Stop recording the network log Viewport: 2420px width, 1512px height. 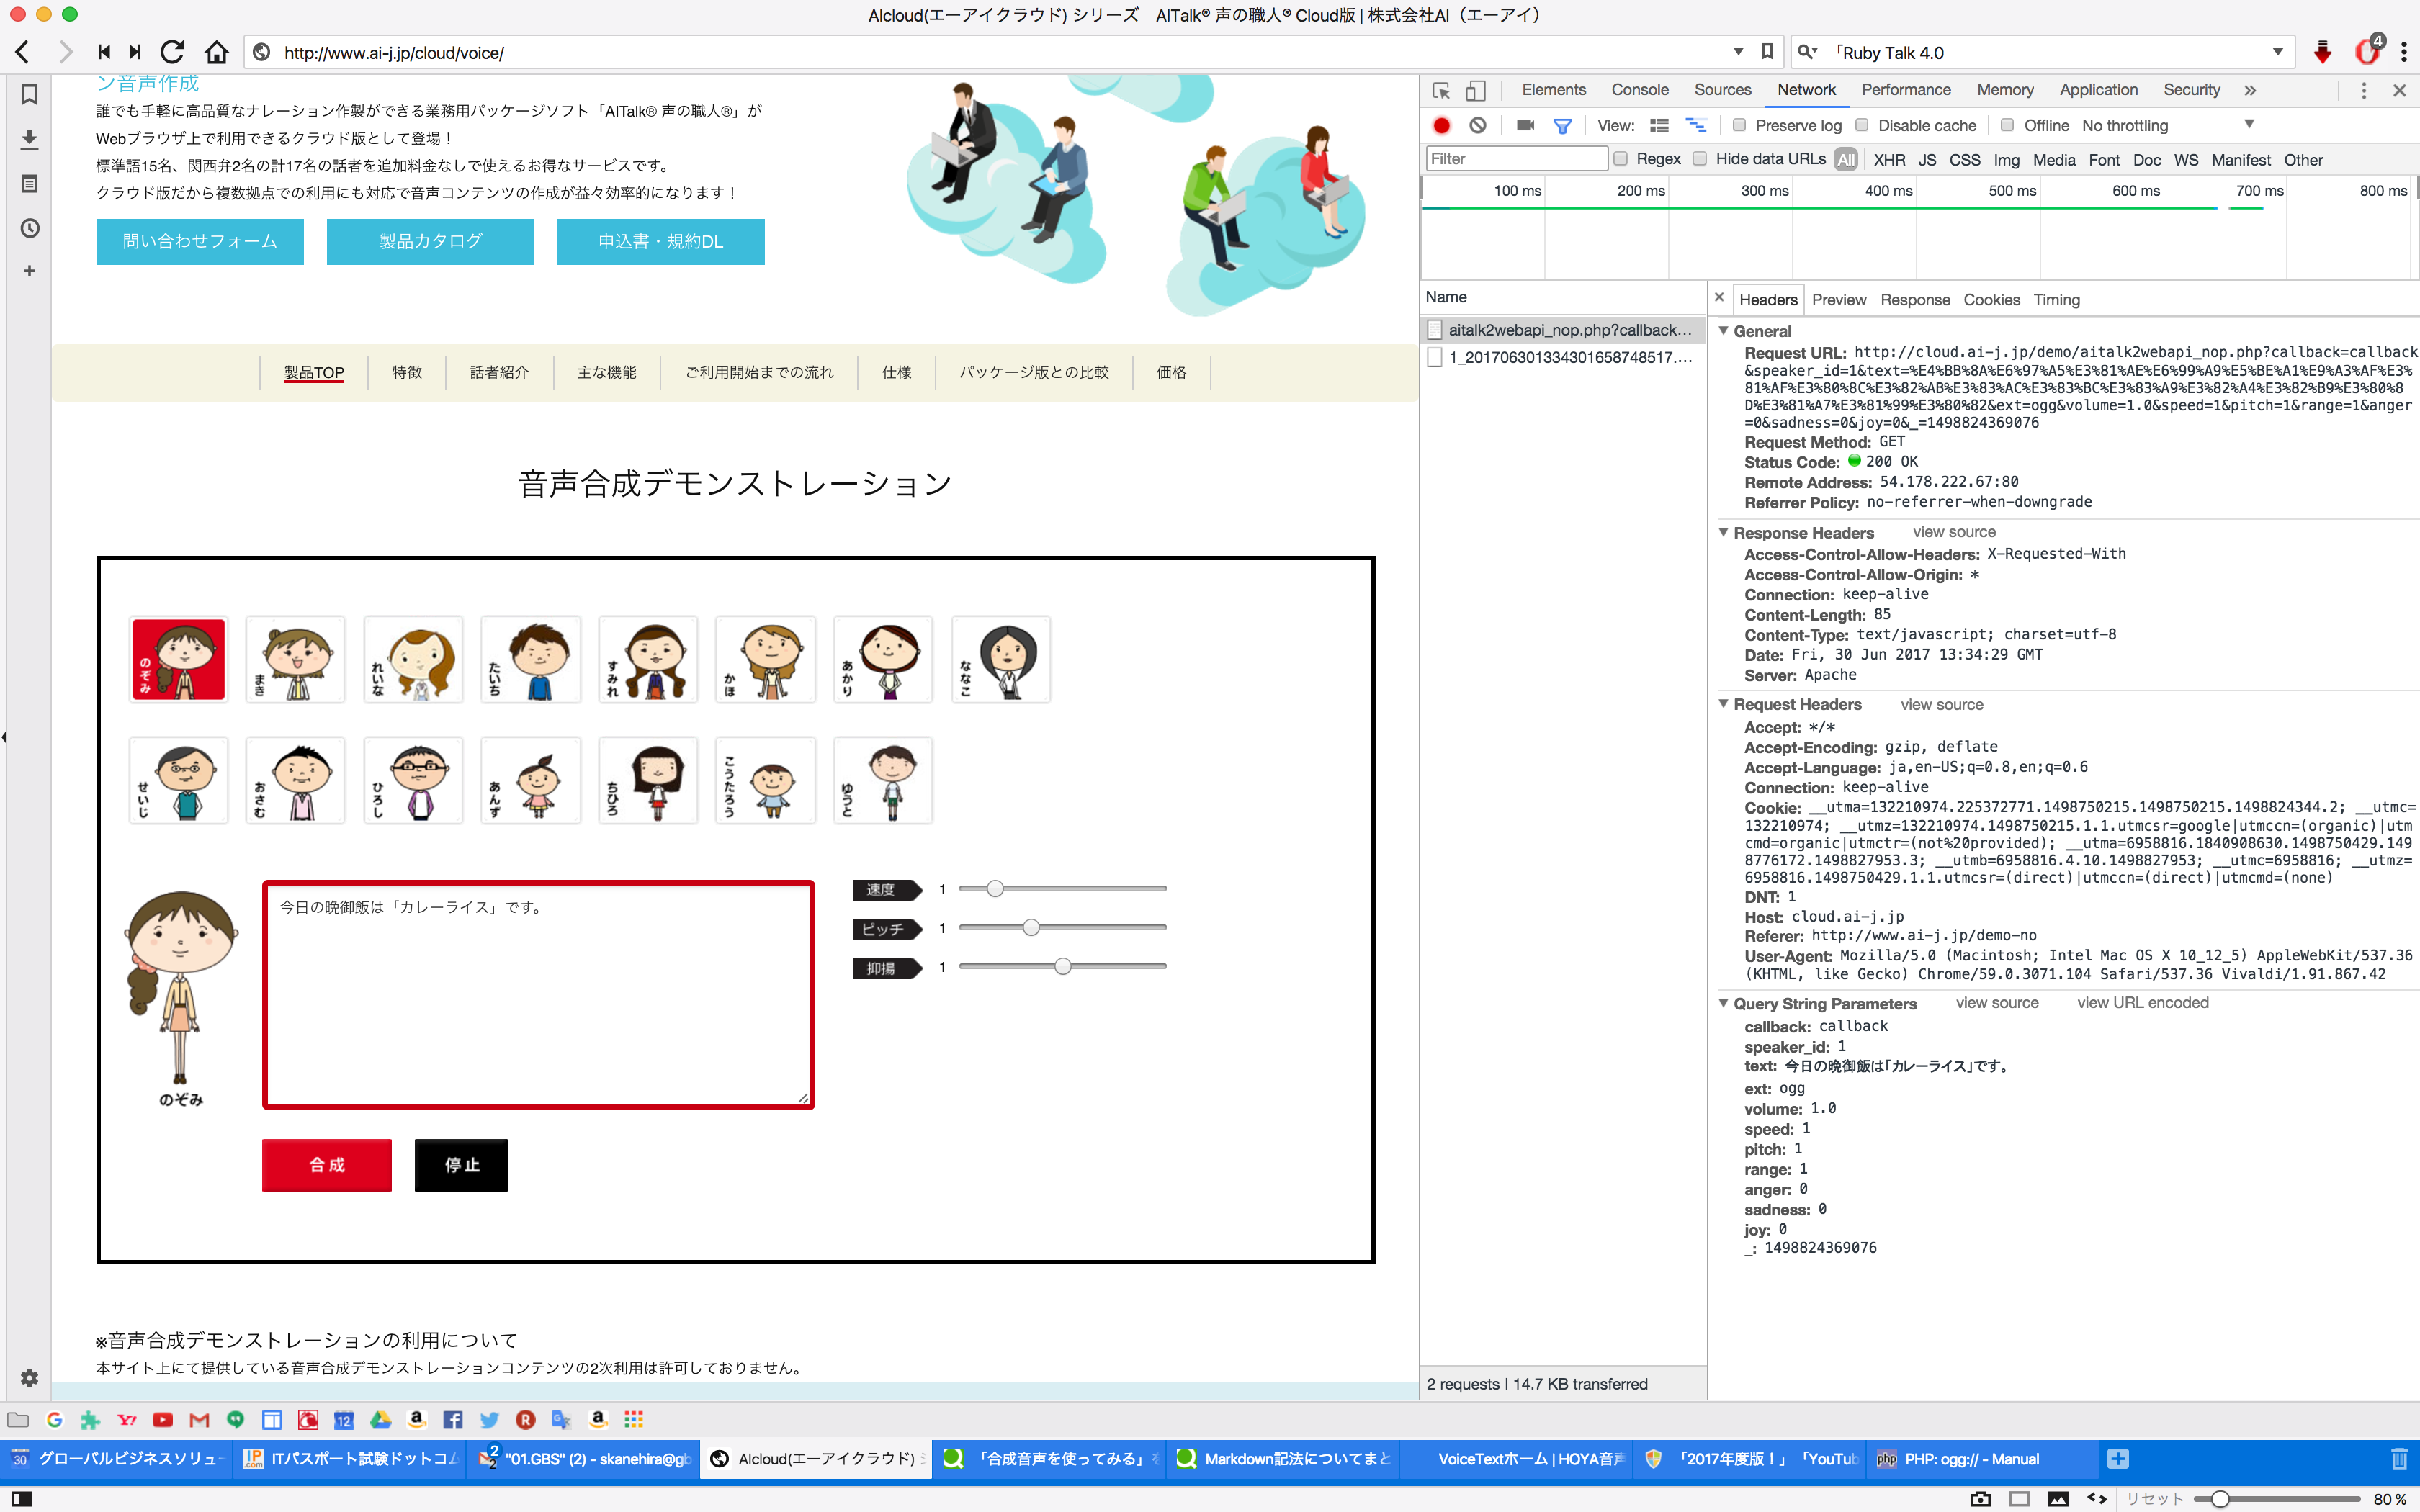(x=1441, y=125)
